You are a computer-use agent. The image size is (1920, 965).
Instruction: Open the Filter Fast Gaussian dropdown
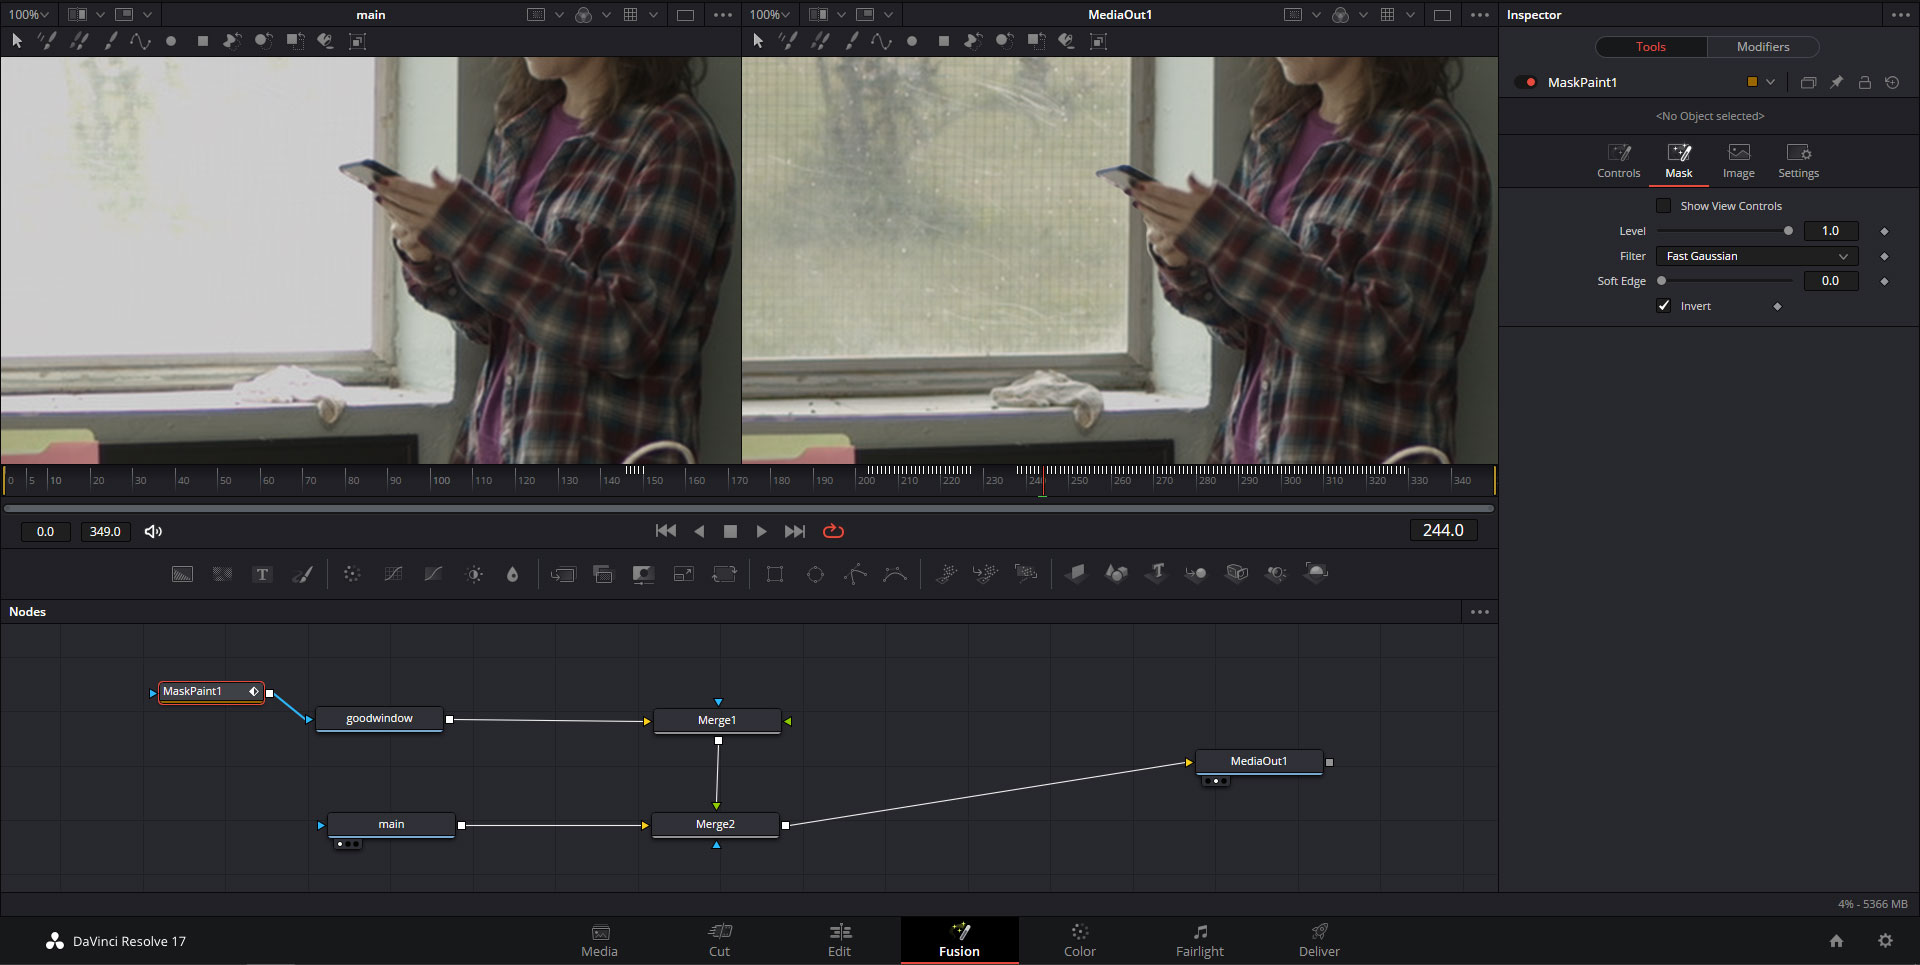1757,256
